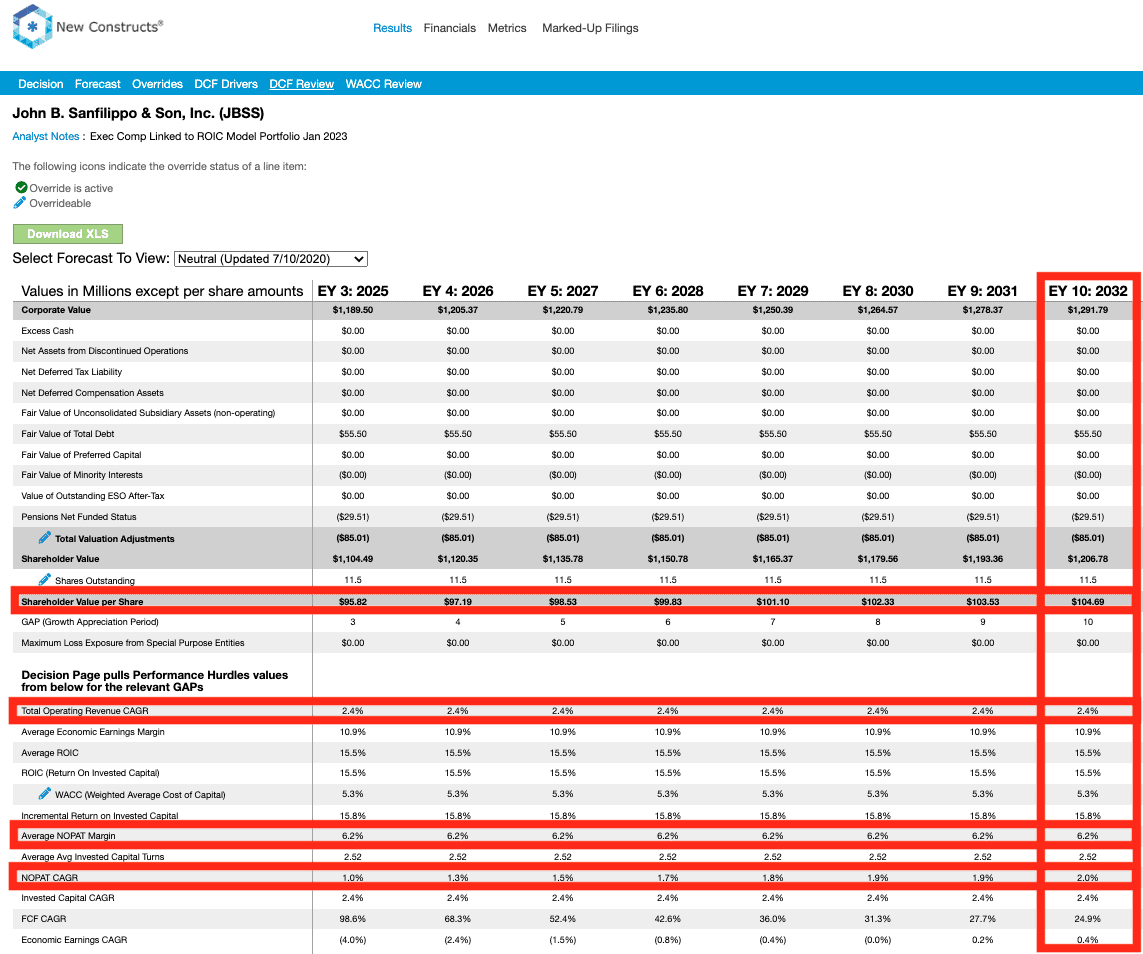Select the DCF Review menu item
The height and width of the screenshot is (954, 1143).
coord(302,84)
